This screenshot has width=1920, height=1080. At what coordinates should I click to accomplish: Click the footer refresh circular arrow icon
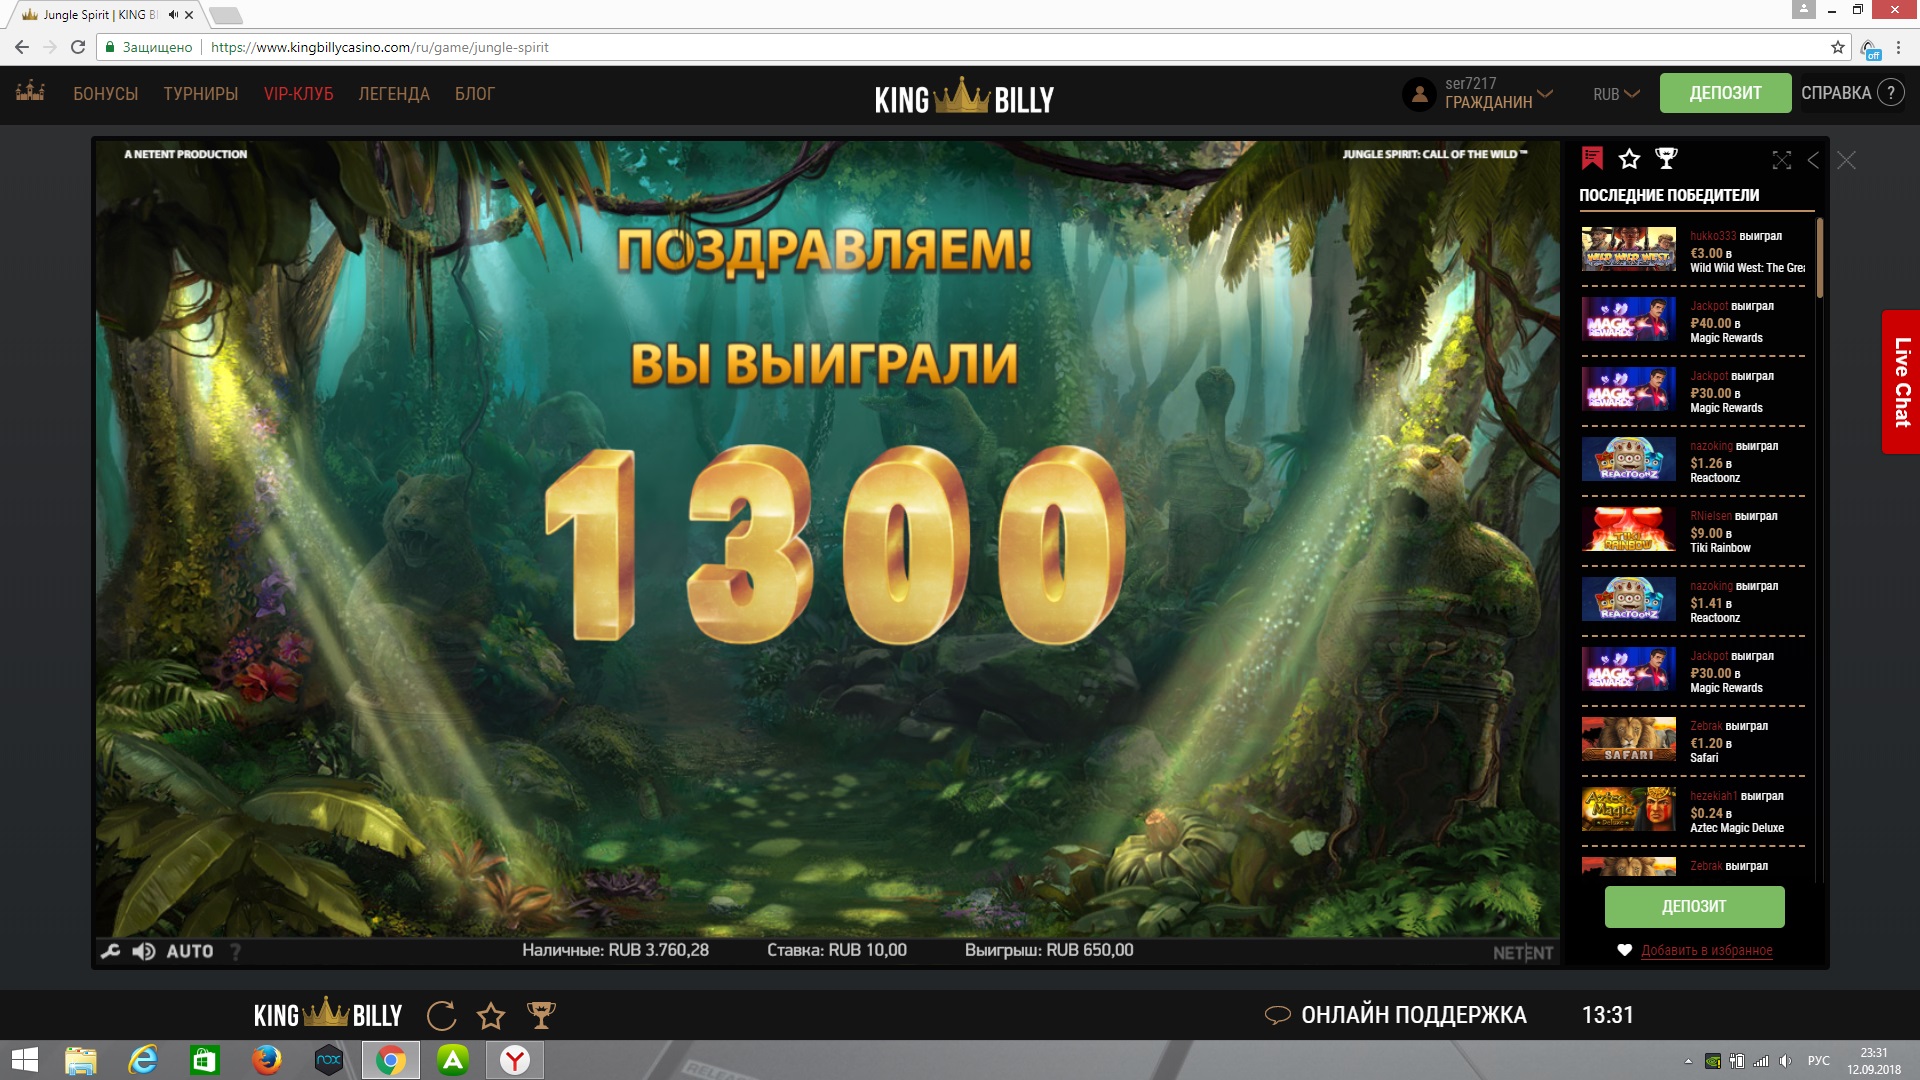(441, 1016)
